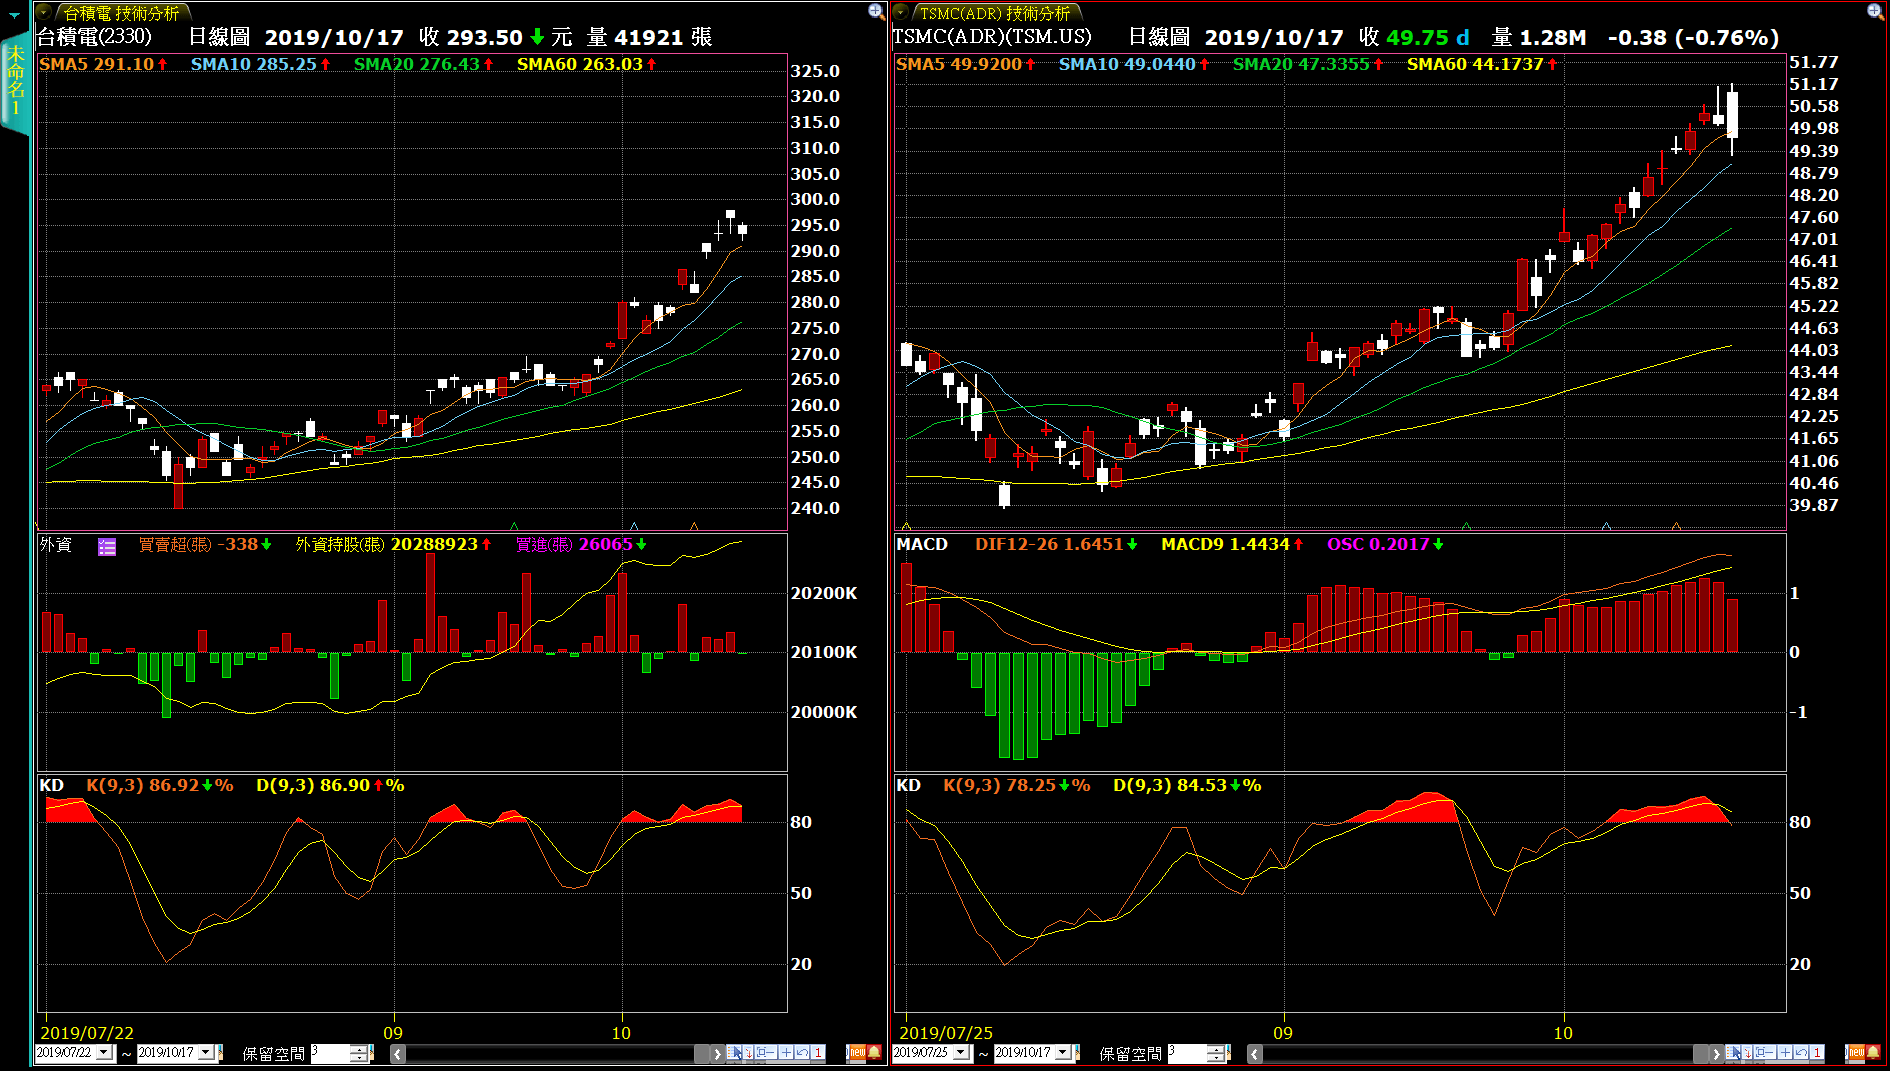Select the TSMC(ADR) 技術分析 tab
This screenshot has height=1071, width=1890.
coord(995,13)
